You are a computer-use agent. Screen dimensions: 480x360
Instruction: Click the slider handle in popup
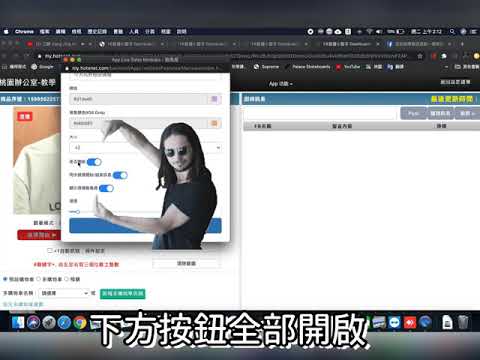pos(77,212)
